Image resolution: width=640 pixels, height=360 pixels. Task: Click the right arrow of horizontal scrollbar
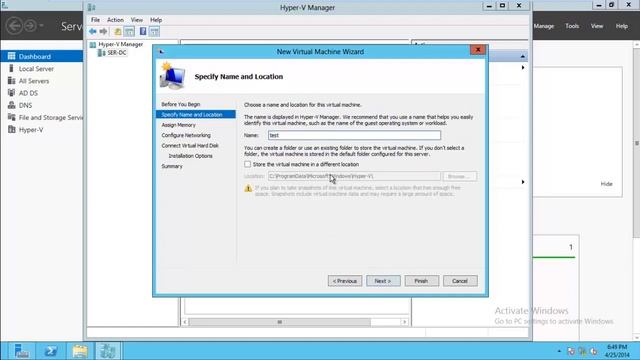404,322
